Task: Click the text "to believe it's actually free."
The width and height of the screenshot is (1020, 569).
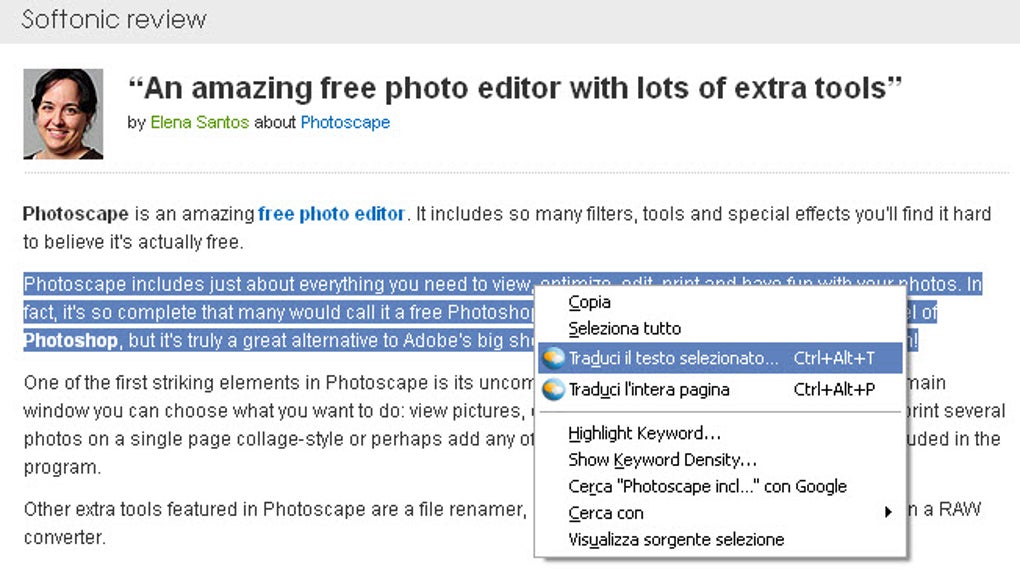Action: 133,242
